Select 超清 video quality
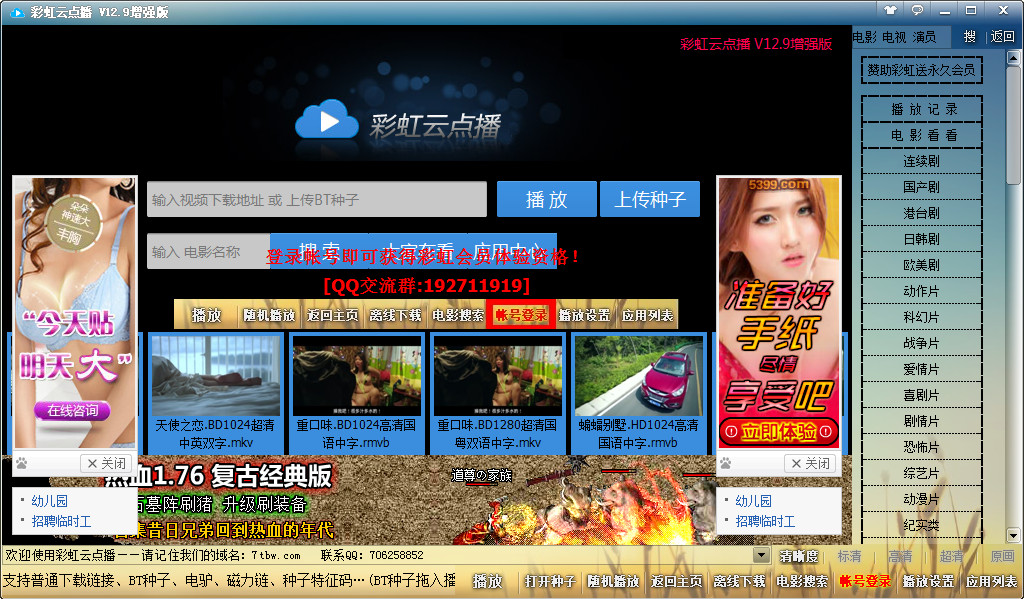Image resolution: width=1024 pixels, height=599 pixels. click(x=951, y=557)
